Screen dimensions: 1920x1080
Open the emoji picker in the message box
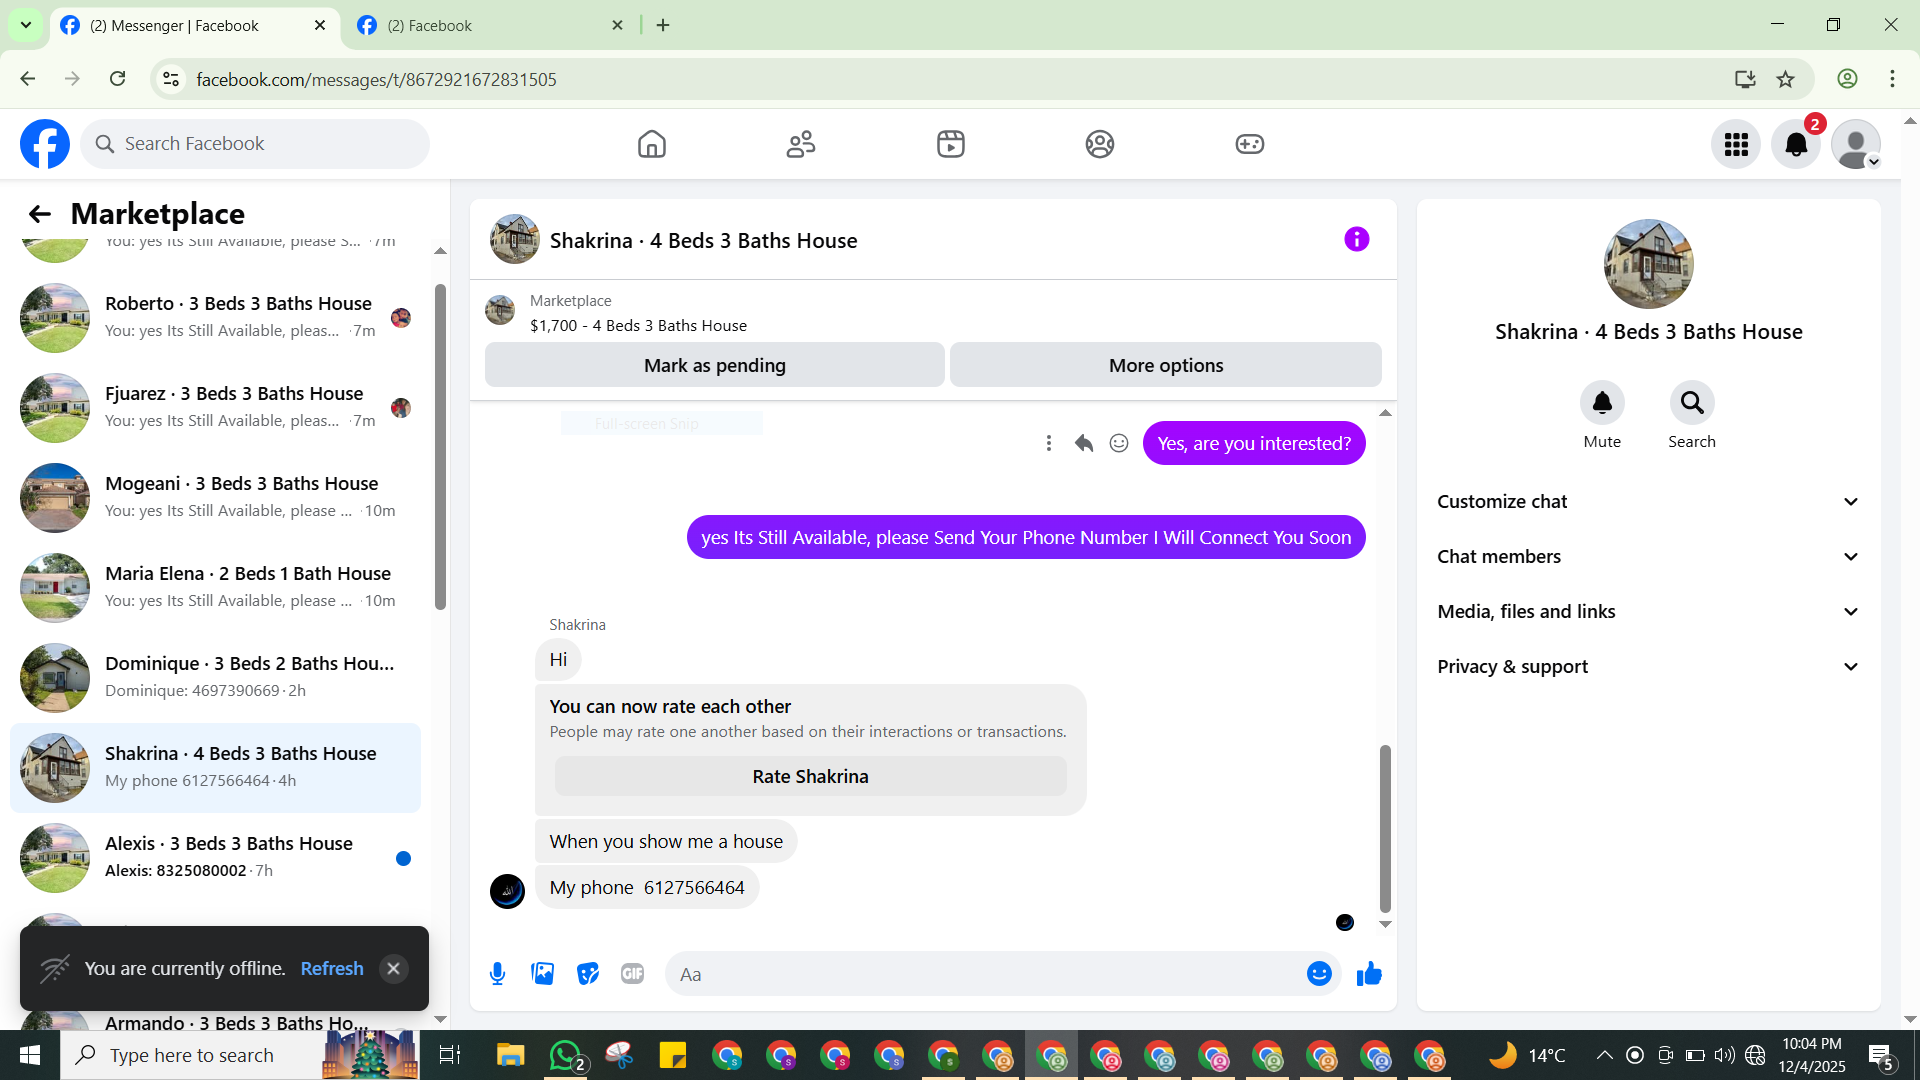1319,974
